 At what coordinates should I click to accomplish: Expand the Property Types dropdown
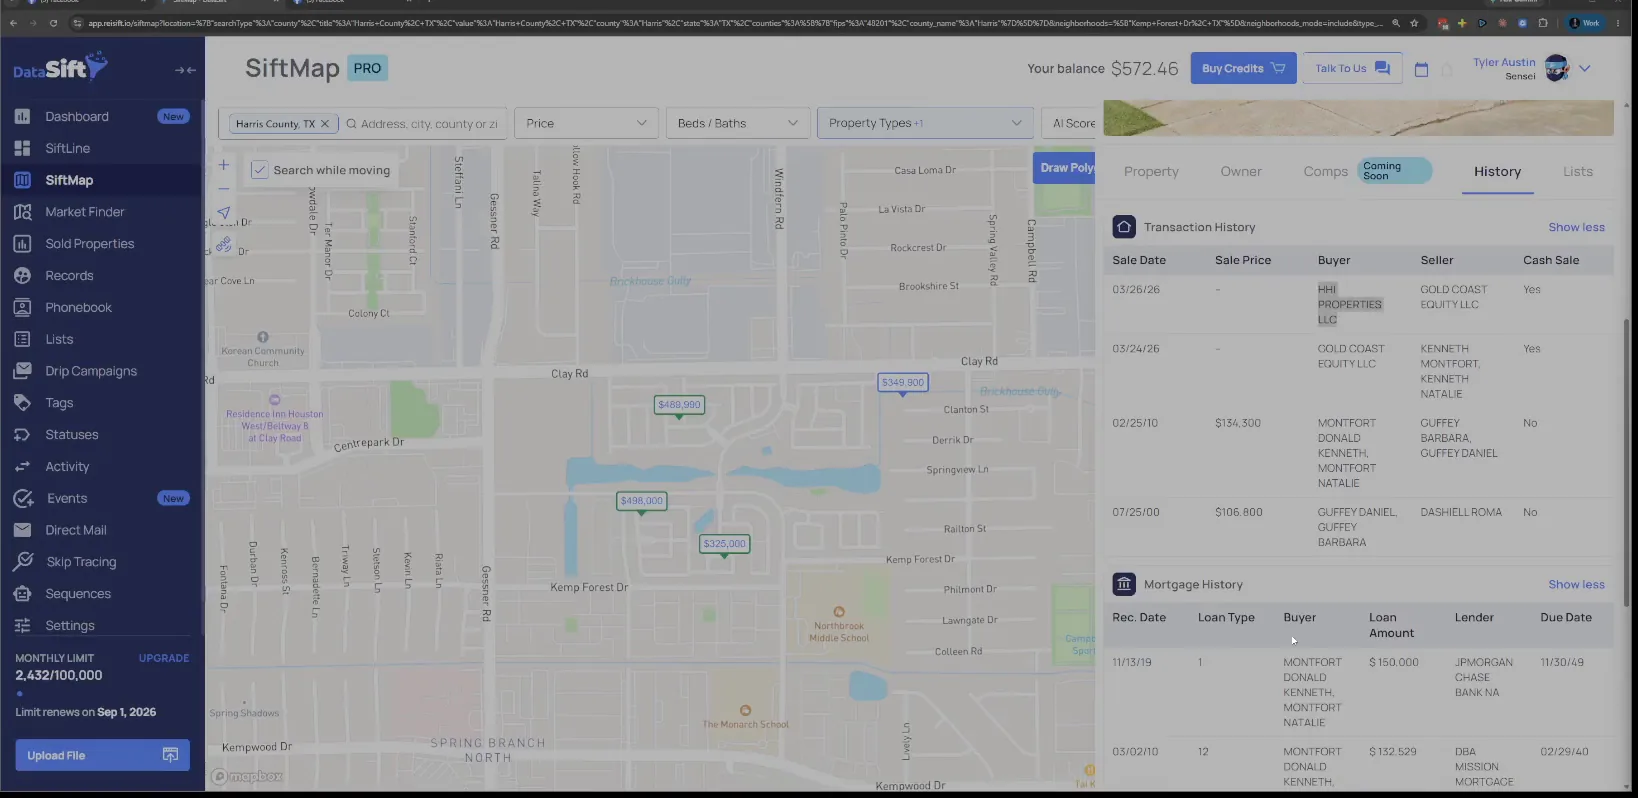925,123
